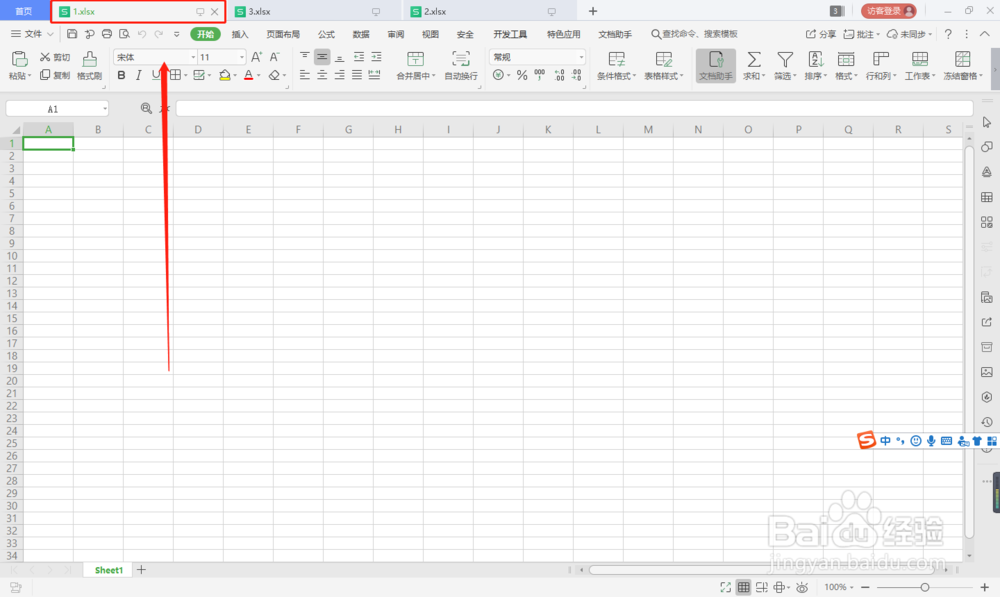Open the font name dropdown (宋体)

pos(193,57)
